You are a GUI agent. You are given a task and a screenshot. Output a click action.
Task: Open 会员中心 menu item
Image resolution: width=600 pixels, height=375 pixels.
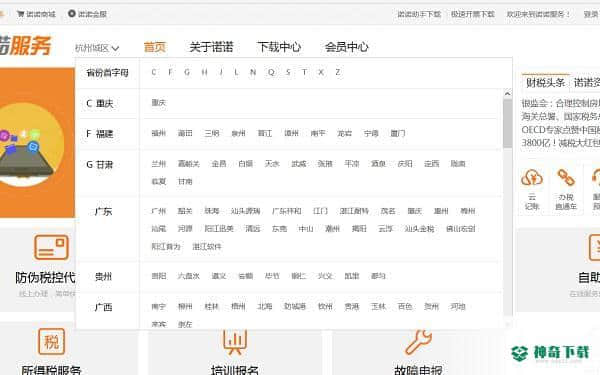click(x=347, y=47)
